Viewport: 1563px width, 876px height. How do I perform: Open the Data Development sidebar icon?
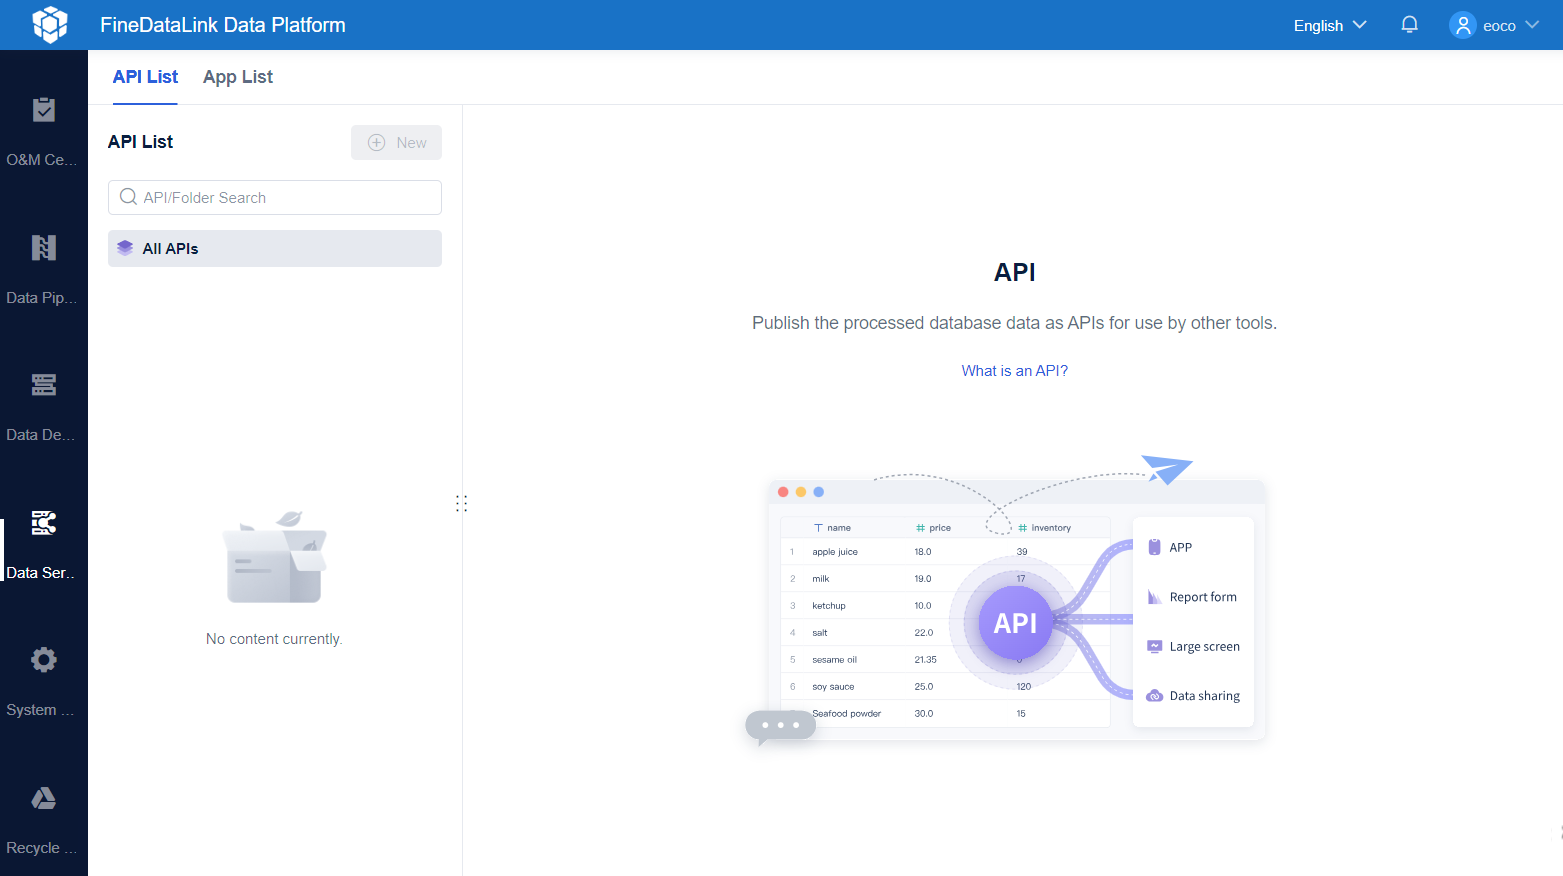click(44, 385)
